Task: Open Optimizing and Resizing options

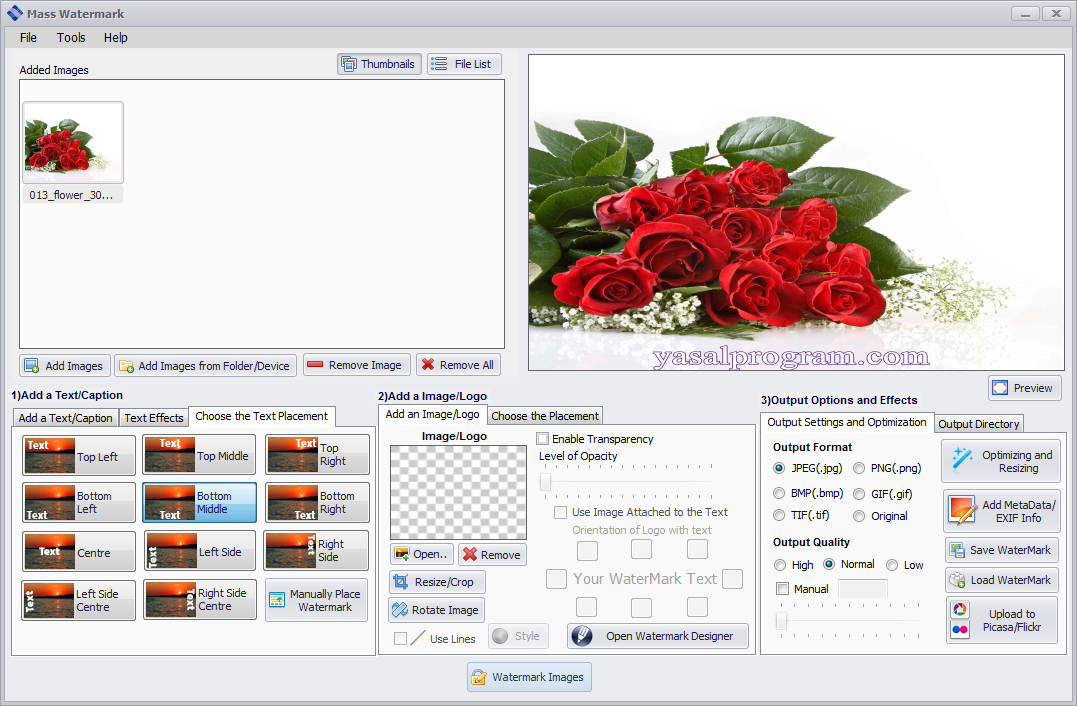Action: click(1001, 461)
